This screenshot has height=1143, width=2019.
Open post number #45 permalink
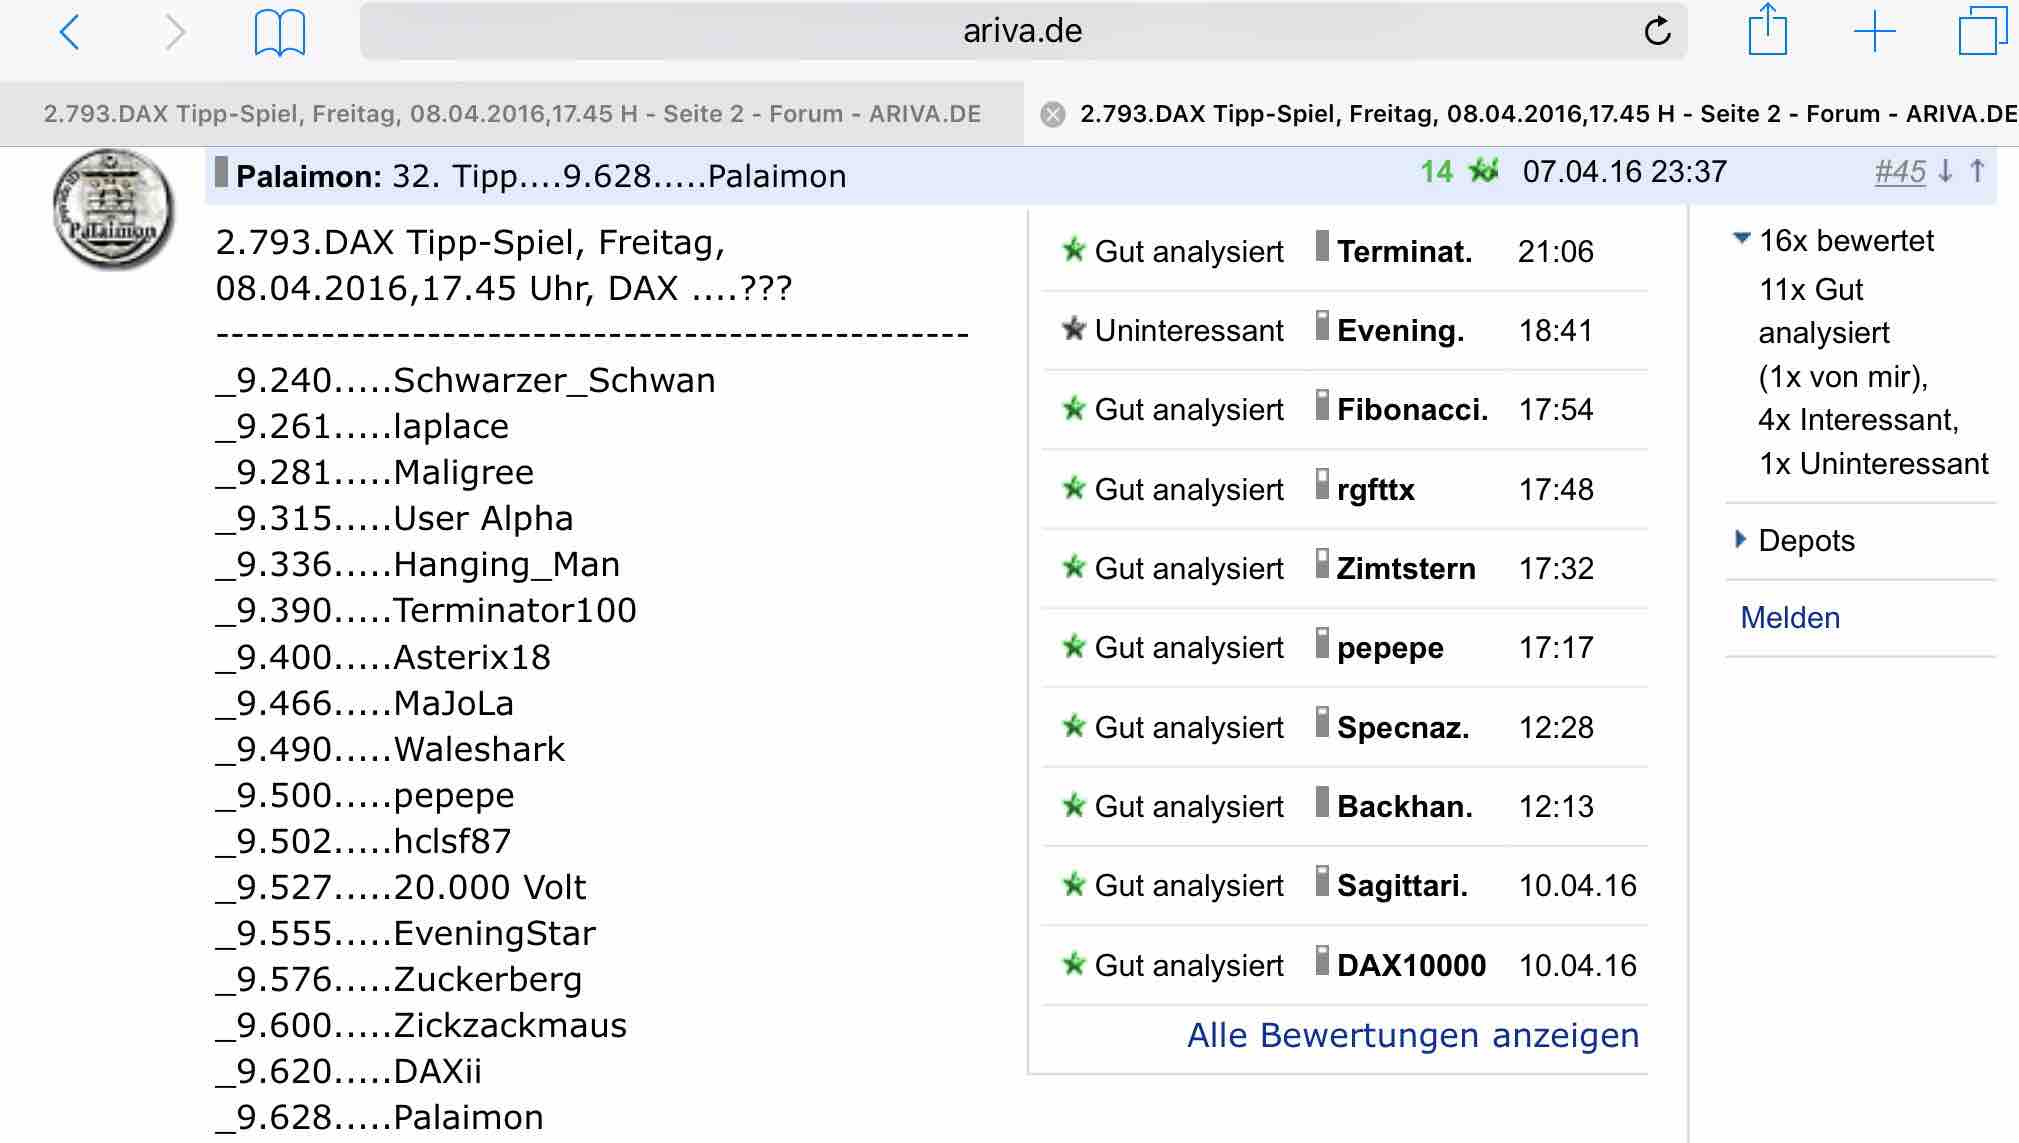[x=1899, y=172]
